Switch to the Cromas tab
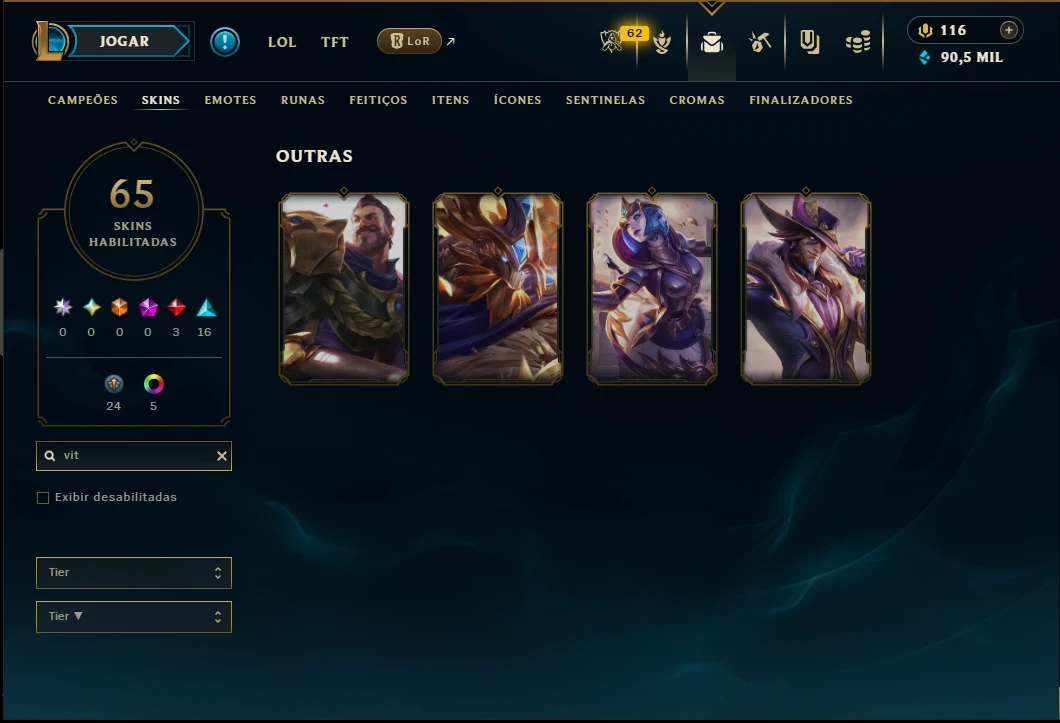This screenshot has width=1060, height=723. pos(697,100)
